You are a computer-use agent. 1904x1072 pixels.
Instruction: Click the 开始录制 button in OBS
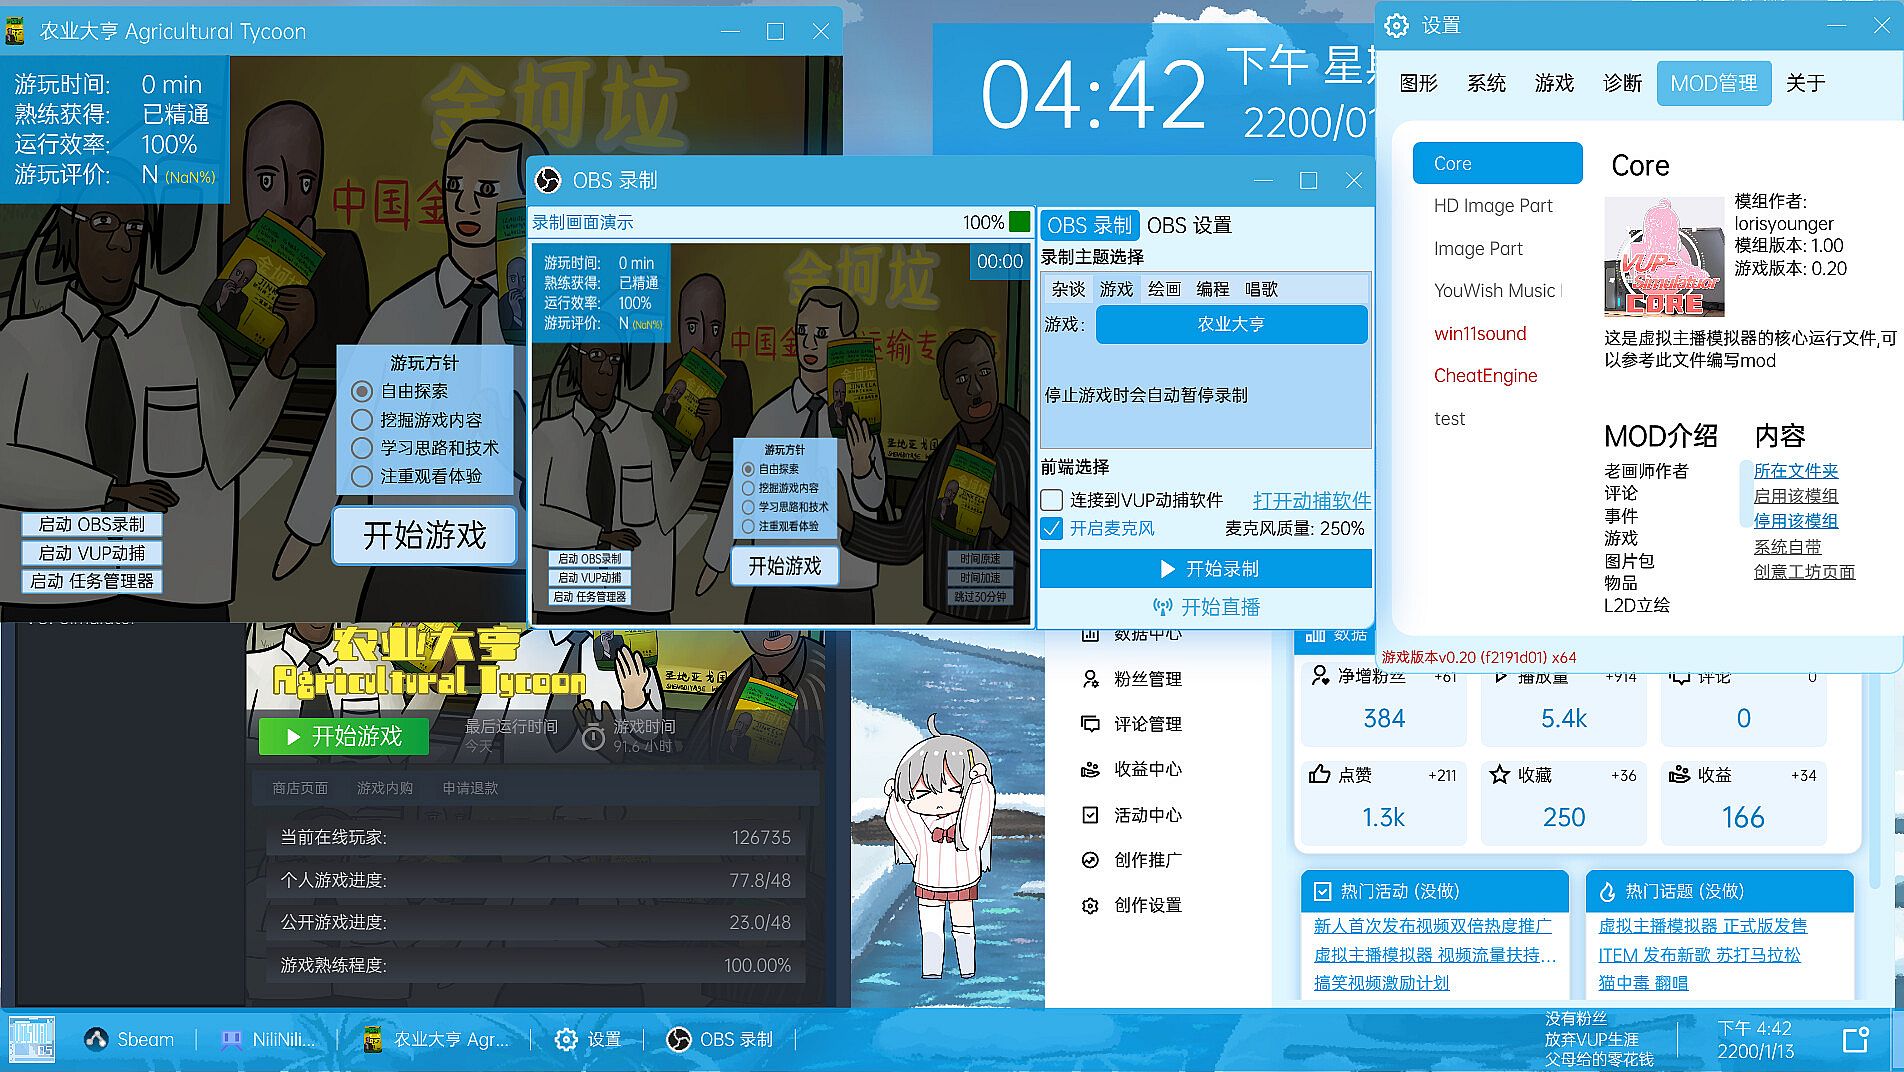click(x=1205, y=569)
